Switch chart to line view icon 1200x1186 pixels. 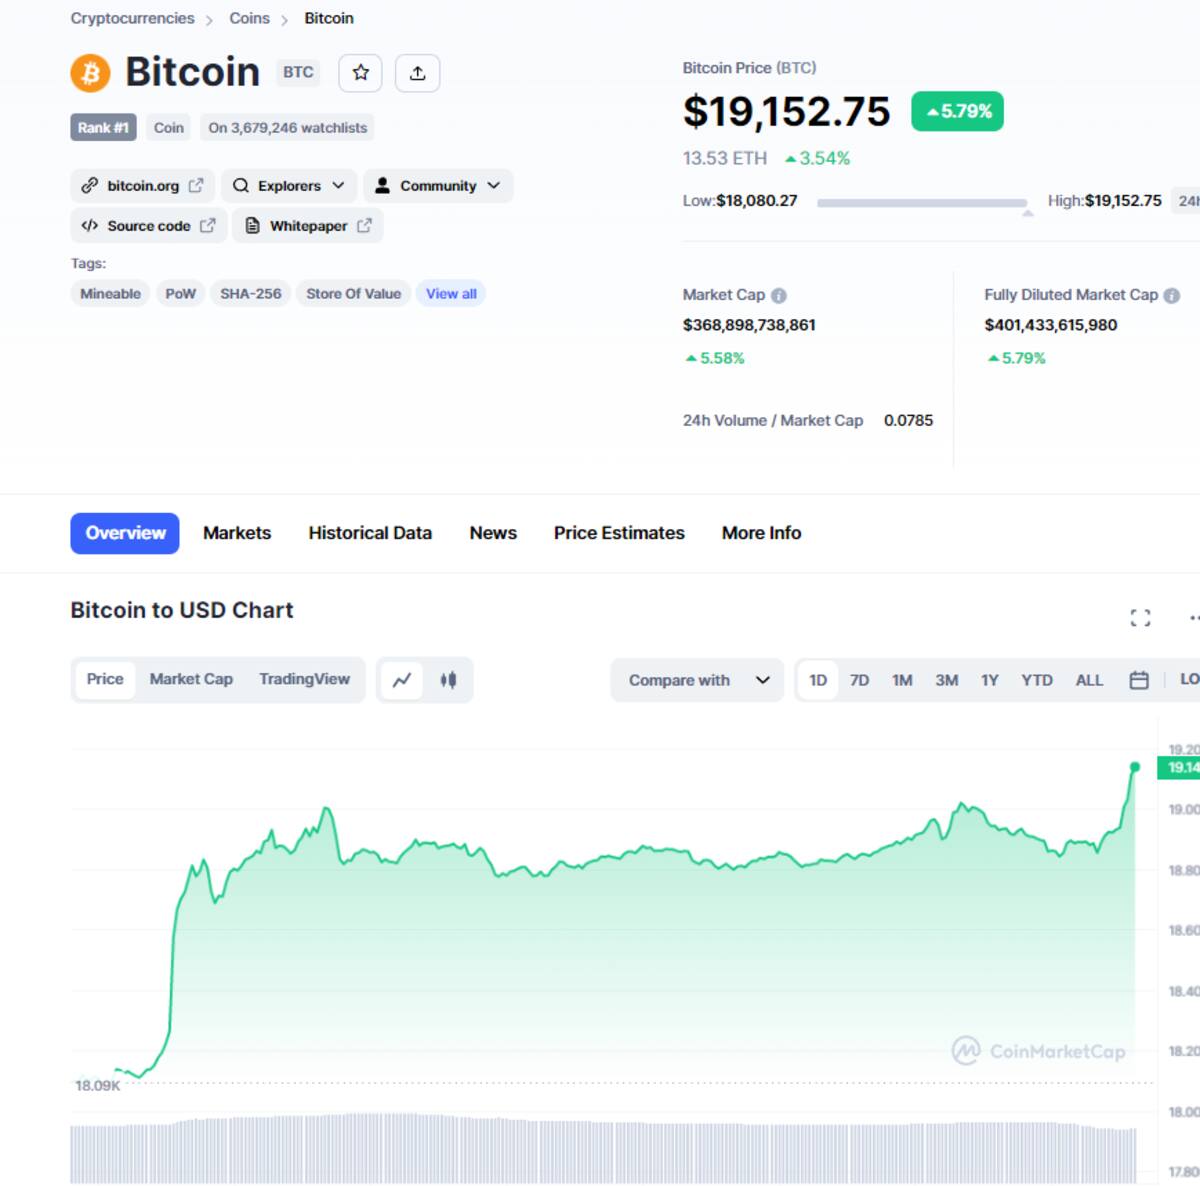point(402,680)
